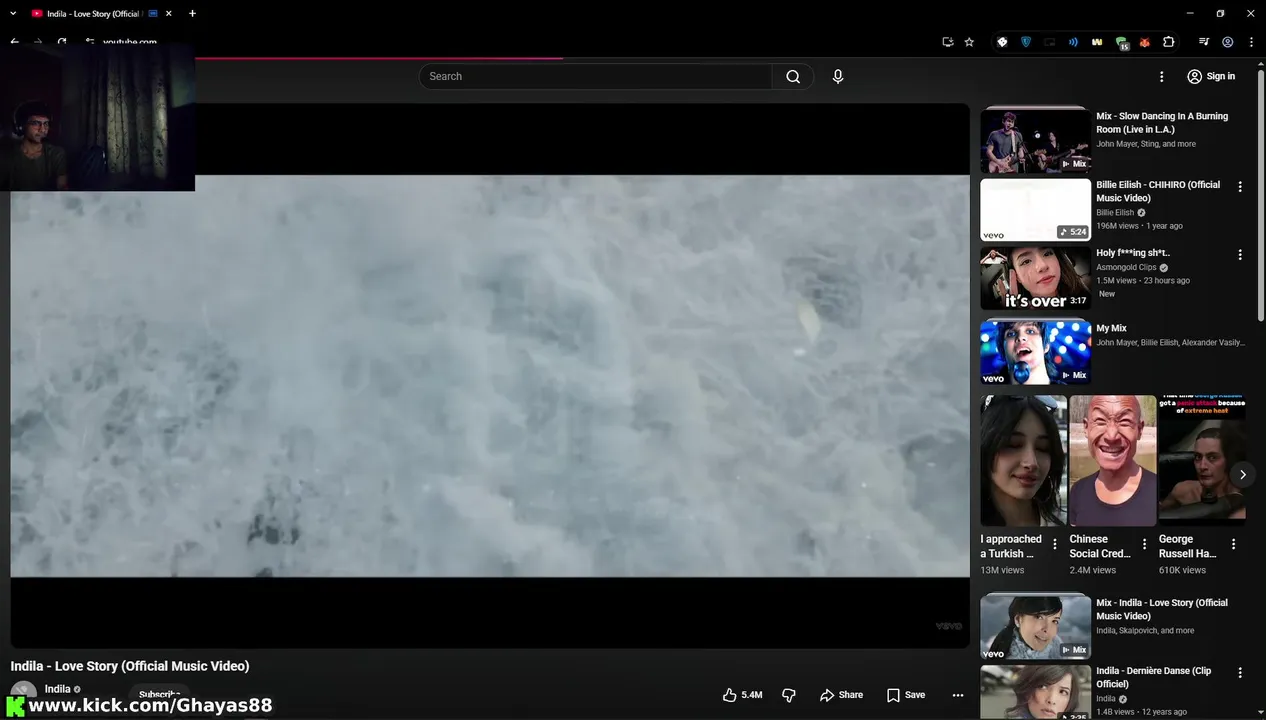Share the Indila video
The image size is (1266, 720).
pyautogui.click(x=841, y=695)
